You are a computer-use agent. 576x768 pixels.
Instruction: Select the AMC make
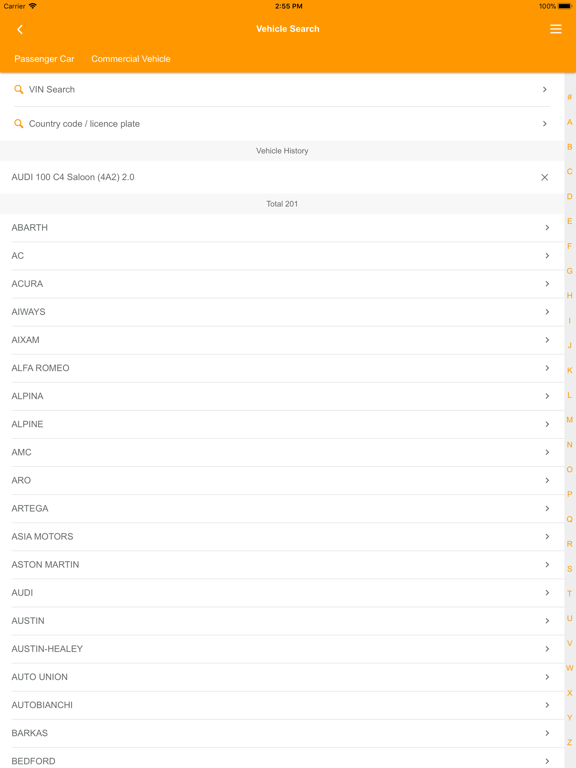click(x=282, y=452)
